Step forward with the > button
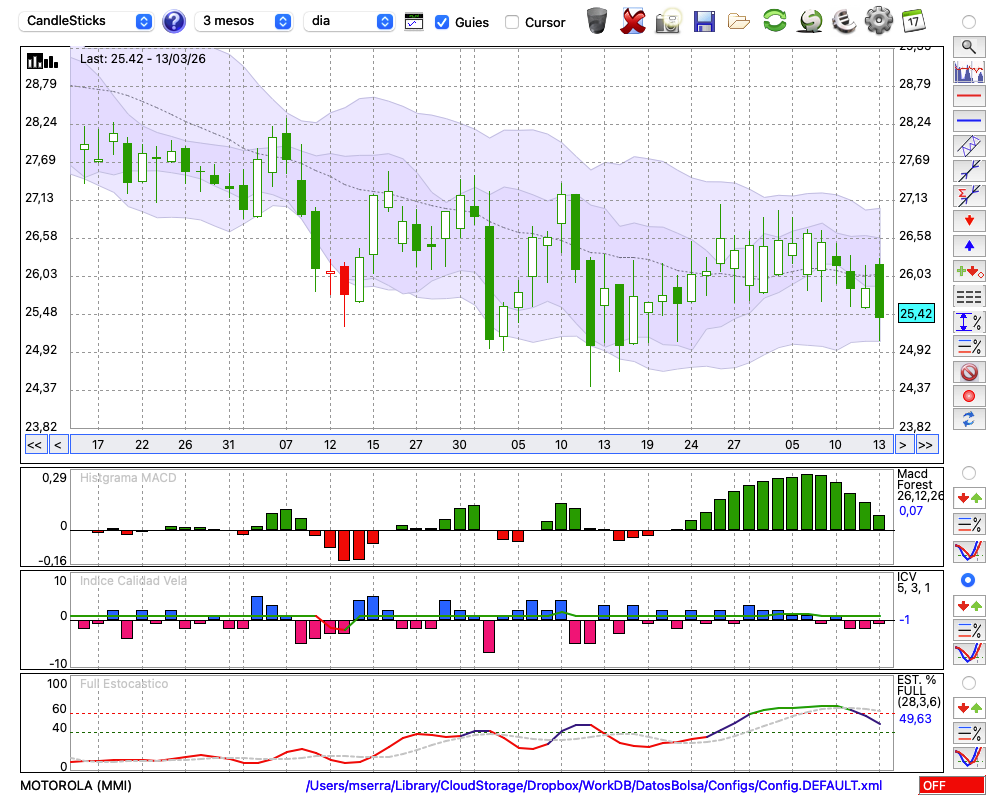The width and height of the screenshot is (1000, 800). 902,445
